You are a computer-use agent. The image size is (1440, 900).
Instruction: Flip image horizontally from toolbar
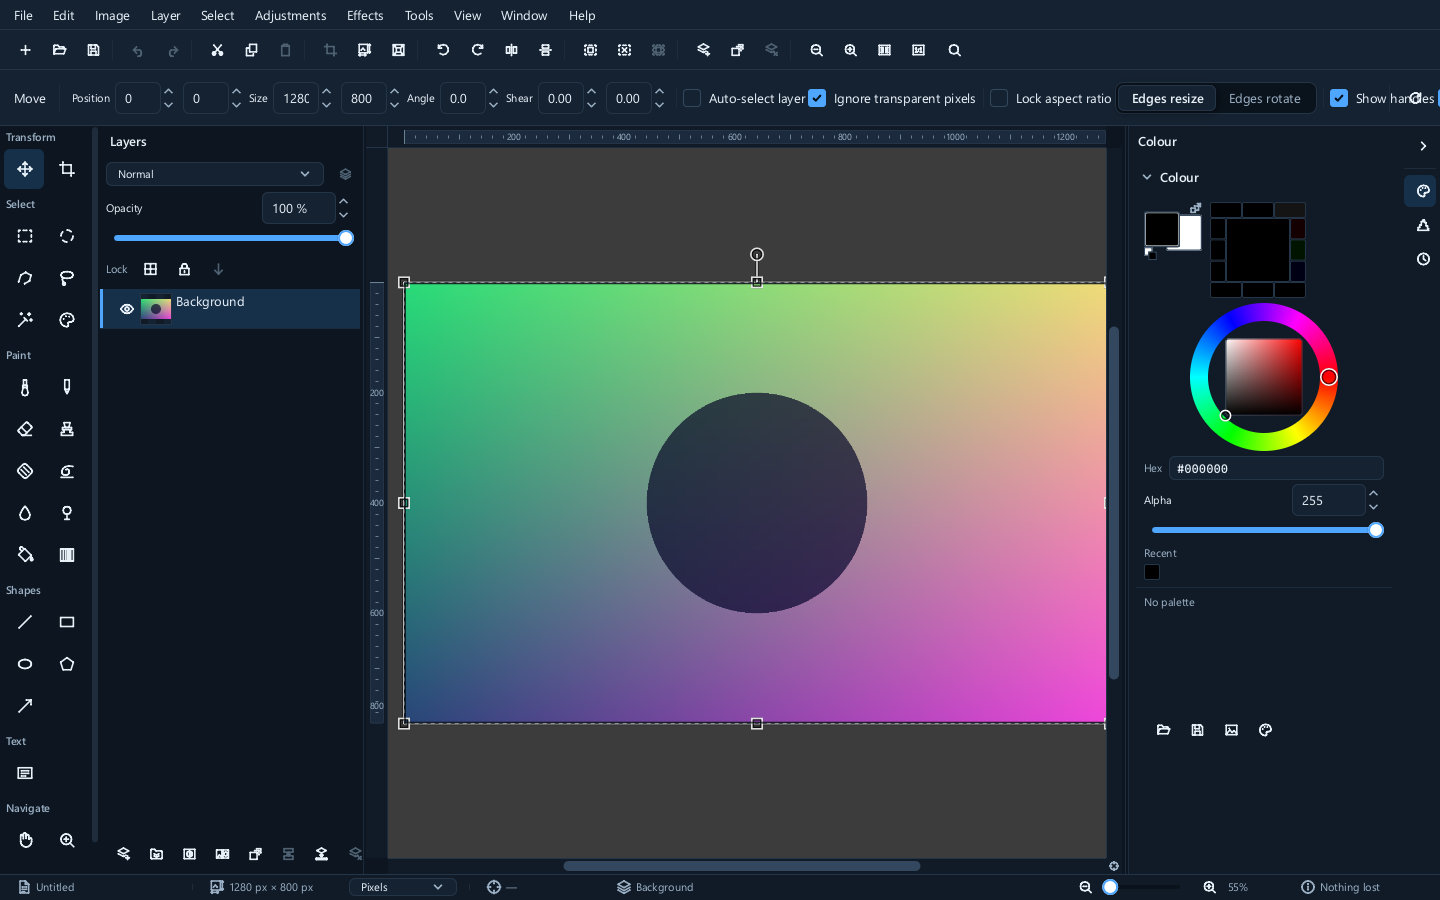[511, 50]
